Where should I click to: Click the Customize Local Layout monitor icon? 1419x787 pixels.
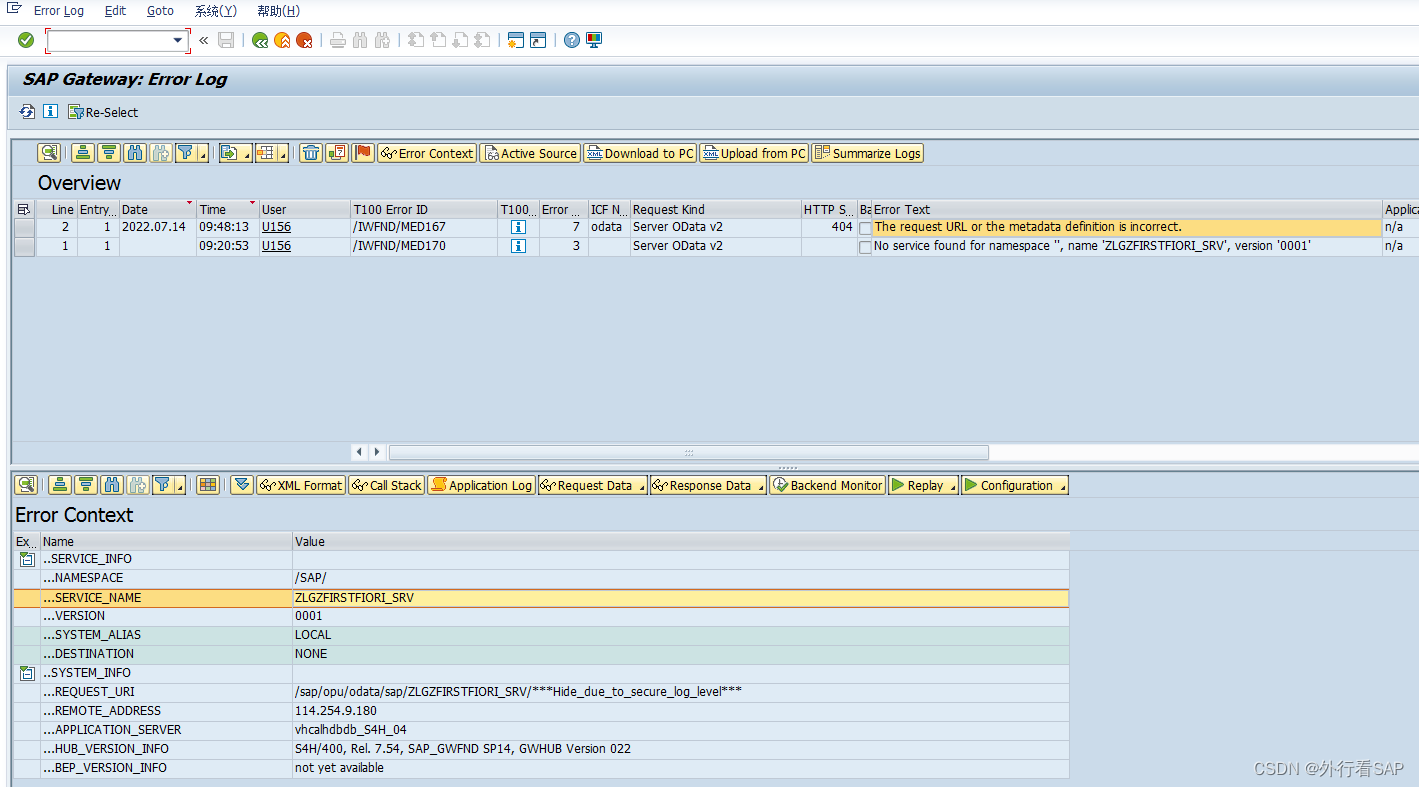tap(594, 40)
